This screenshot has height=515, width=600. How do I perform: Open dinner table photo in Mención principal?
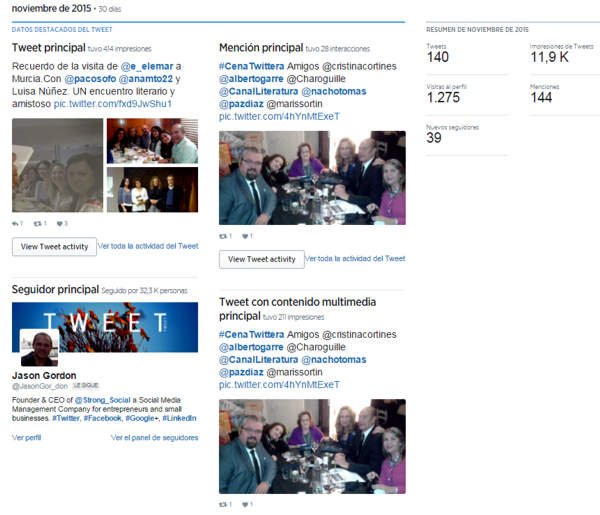click(x=312, y=178)
